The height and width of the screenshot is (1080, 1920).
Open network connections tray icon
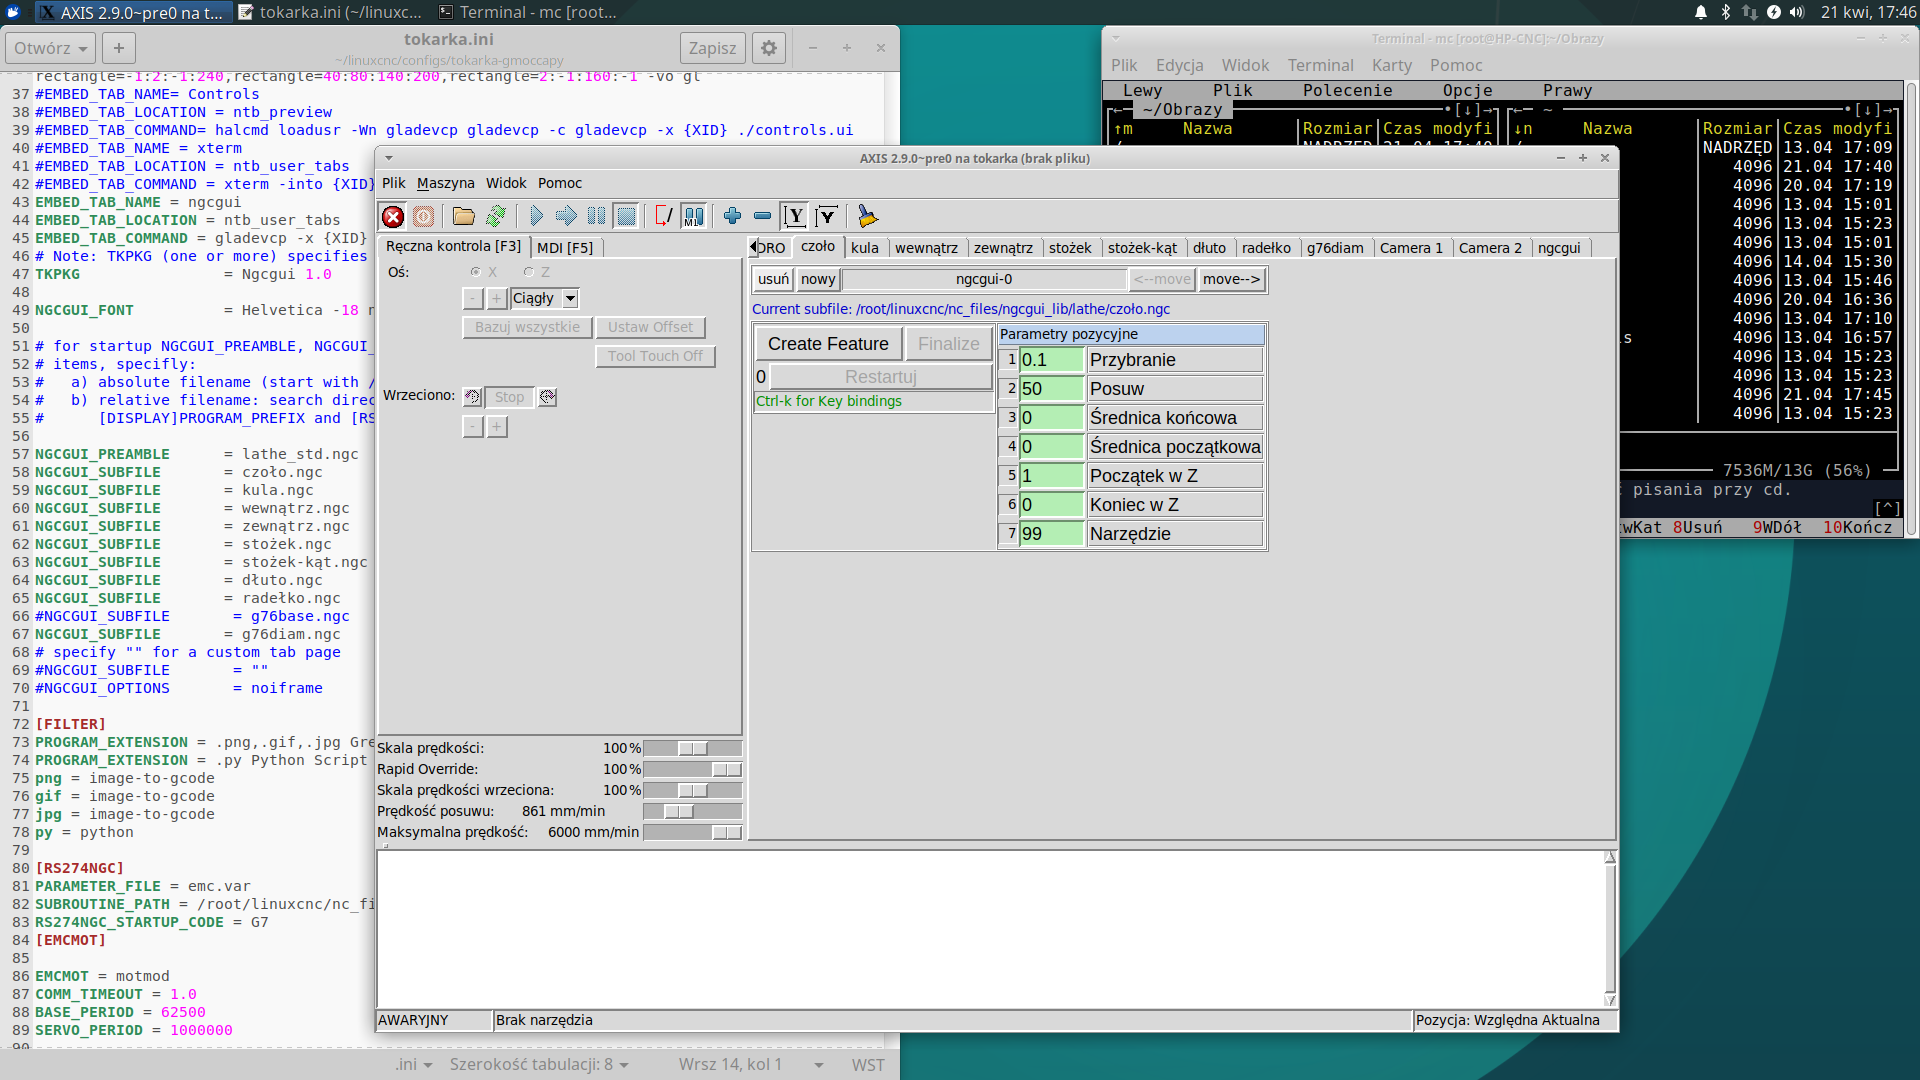(1749, 12)
